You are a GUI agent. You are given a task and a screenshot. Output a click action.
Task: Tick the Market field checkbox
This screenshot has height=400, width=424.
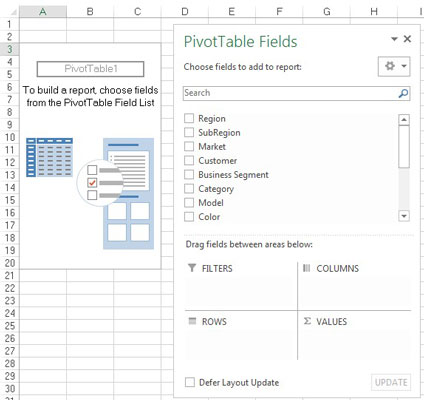[189, 146]
